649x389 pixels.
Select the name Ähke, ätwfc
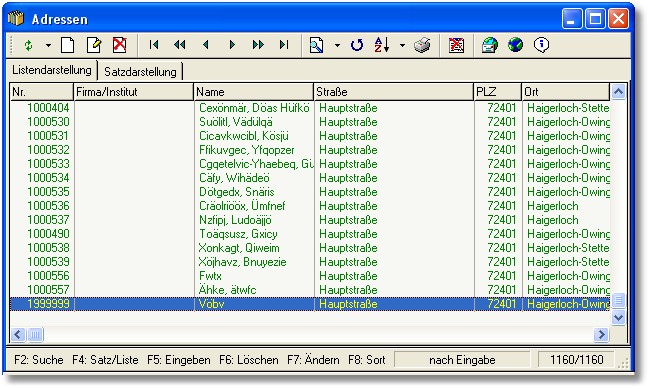click(x=228, y=290)
